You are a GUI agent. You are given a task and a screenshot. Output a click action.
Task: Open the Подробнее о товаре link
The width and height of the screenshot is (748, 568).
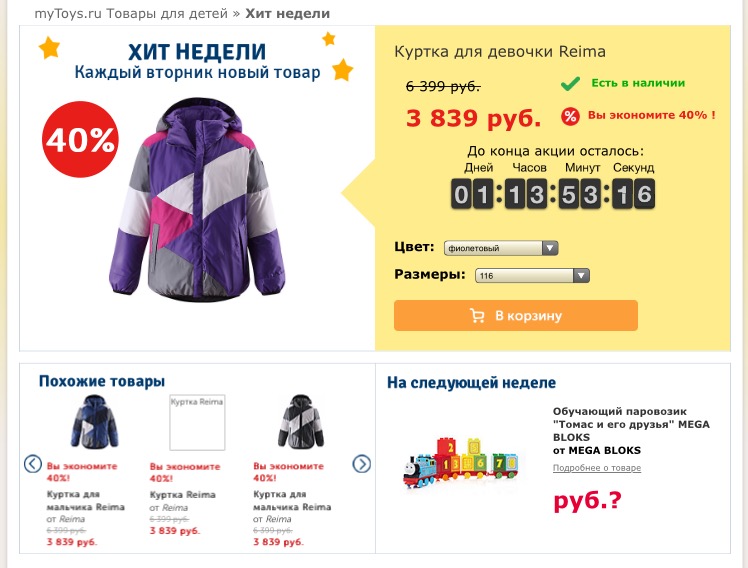coord(597,468)
